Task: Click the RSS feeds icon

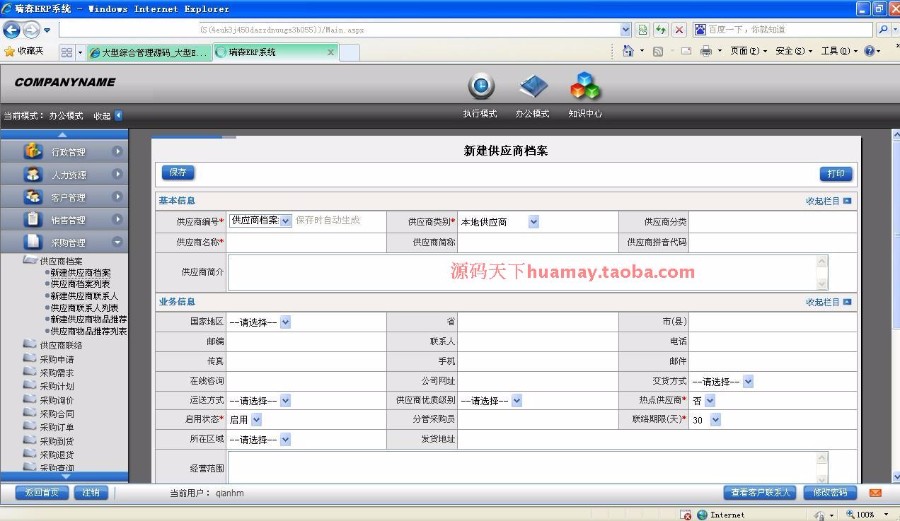Action: click(658, 52)
